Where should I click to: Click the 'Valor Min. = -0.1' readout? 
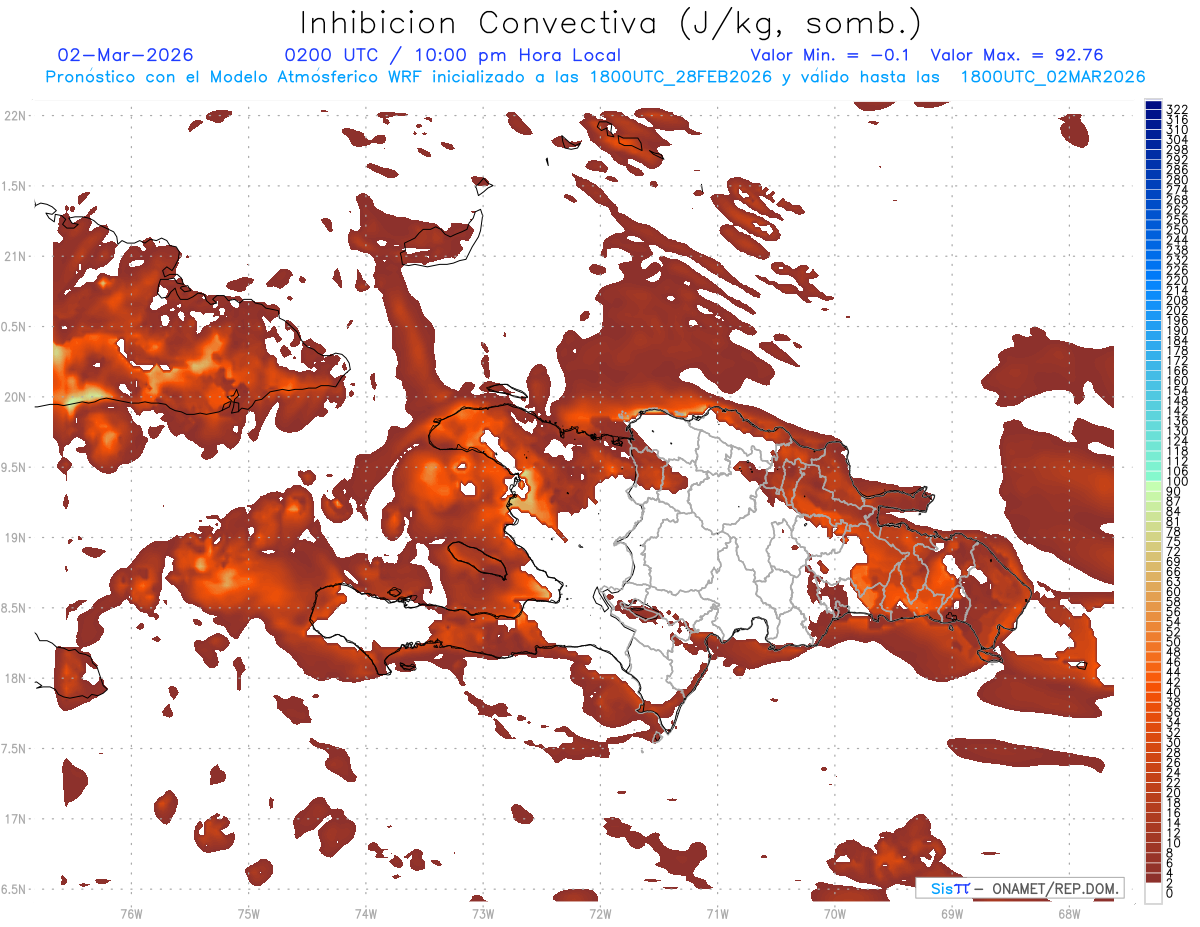(829, 55)
